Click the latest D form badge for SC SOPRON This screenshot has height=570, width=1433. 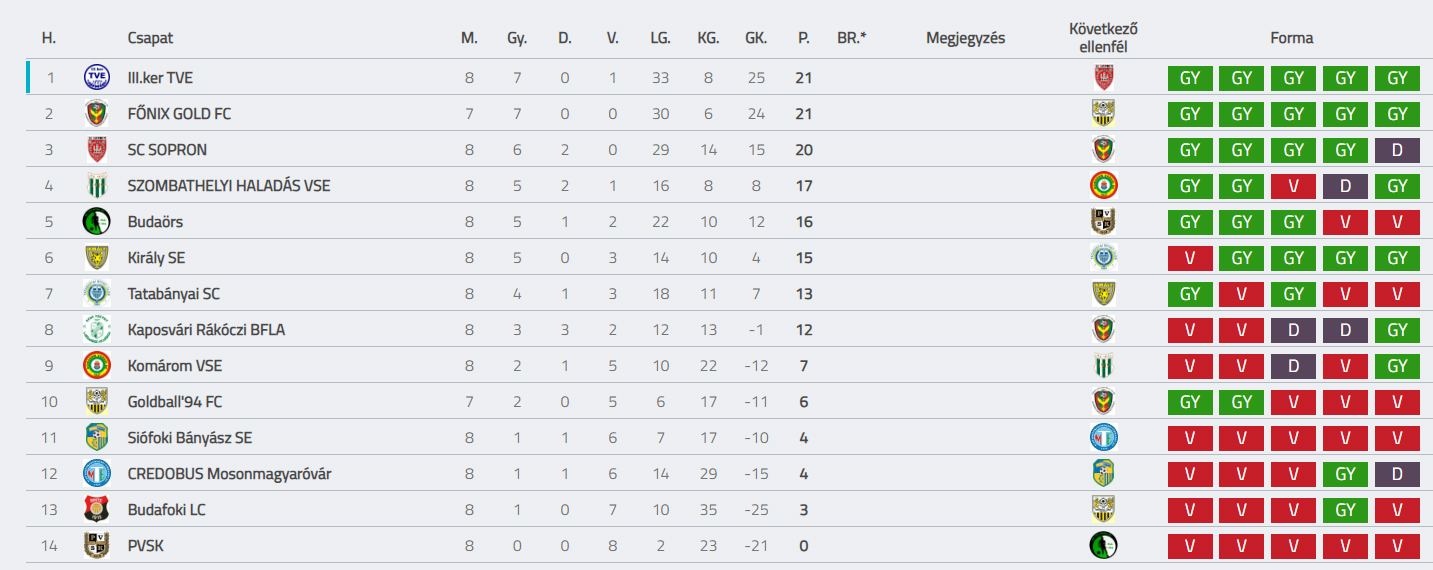click(1397, 149)
